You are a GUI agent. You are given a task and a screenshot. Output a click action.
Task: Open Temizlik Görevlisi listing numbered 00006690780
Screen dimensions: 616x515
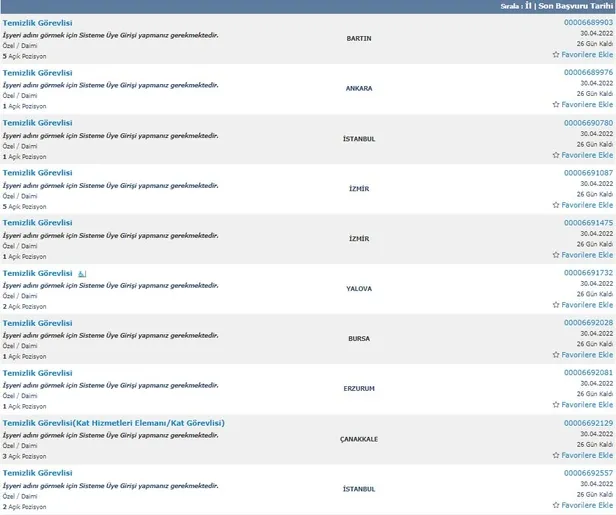(x=37, y=123)
